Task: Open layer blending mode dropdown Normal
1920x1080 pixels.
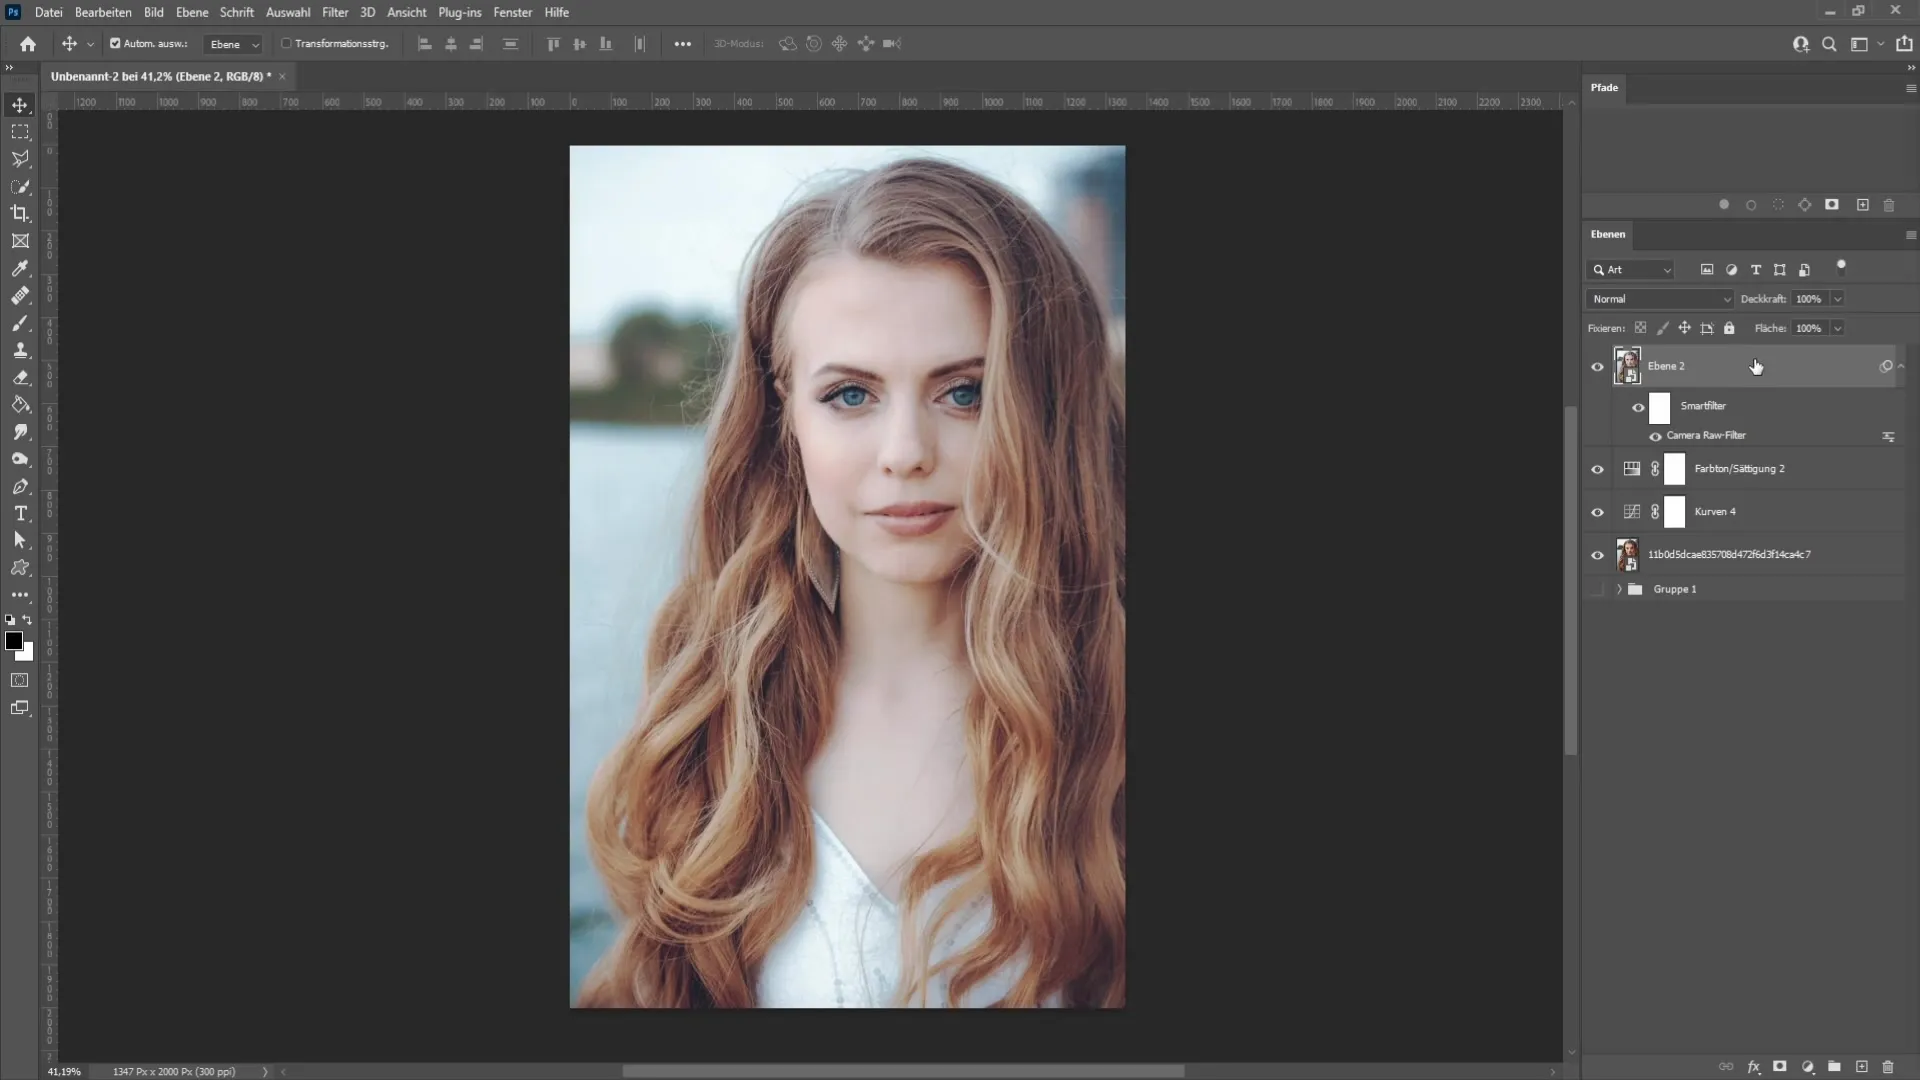Action: (x=1662, y=298)
